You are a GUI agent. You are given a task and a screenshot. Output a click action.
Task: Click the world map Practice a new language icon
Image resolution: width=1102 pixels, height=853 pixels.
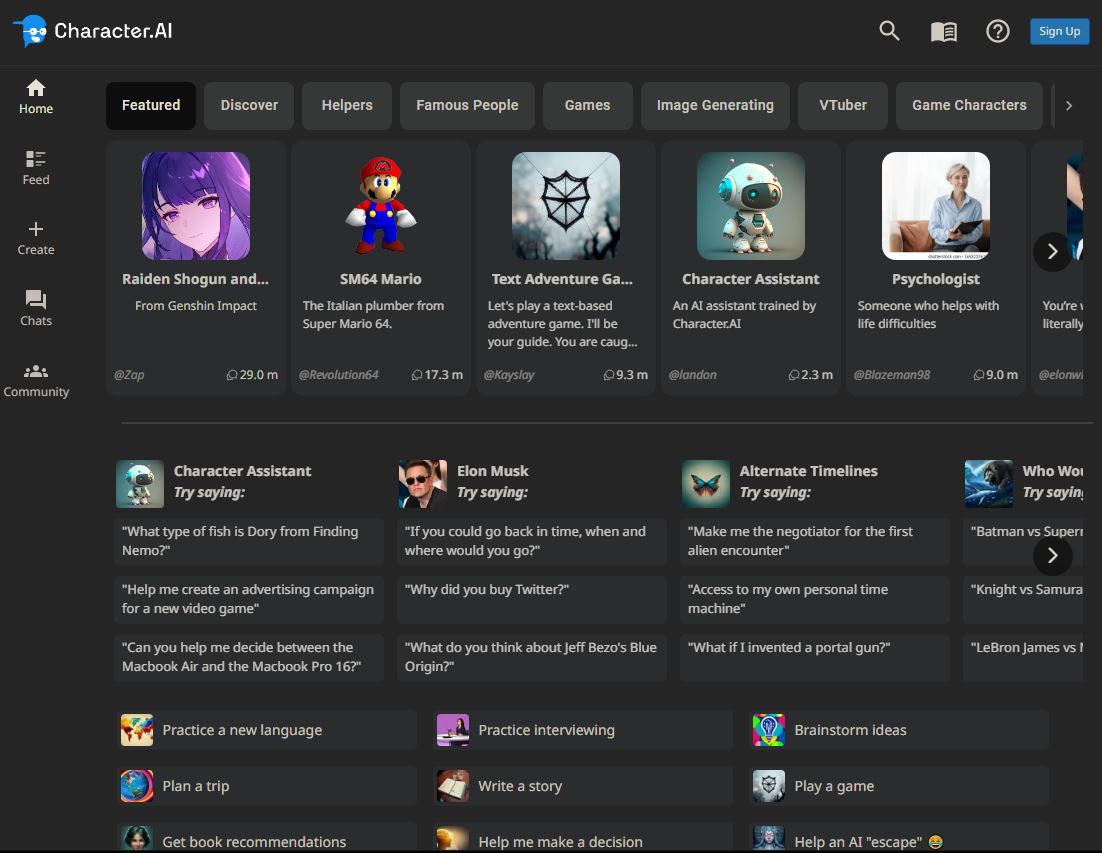coord(136,730)
